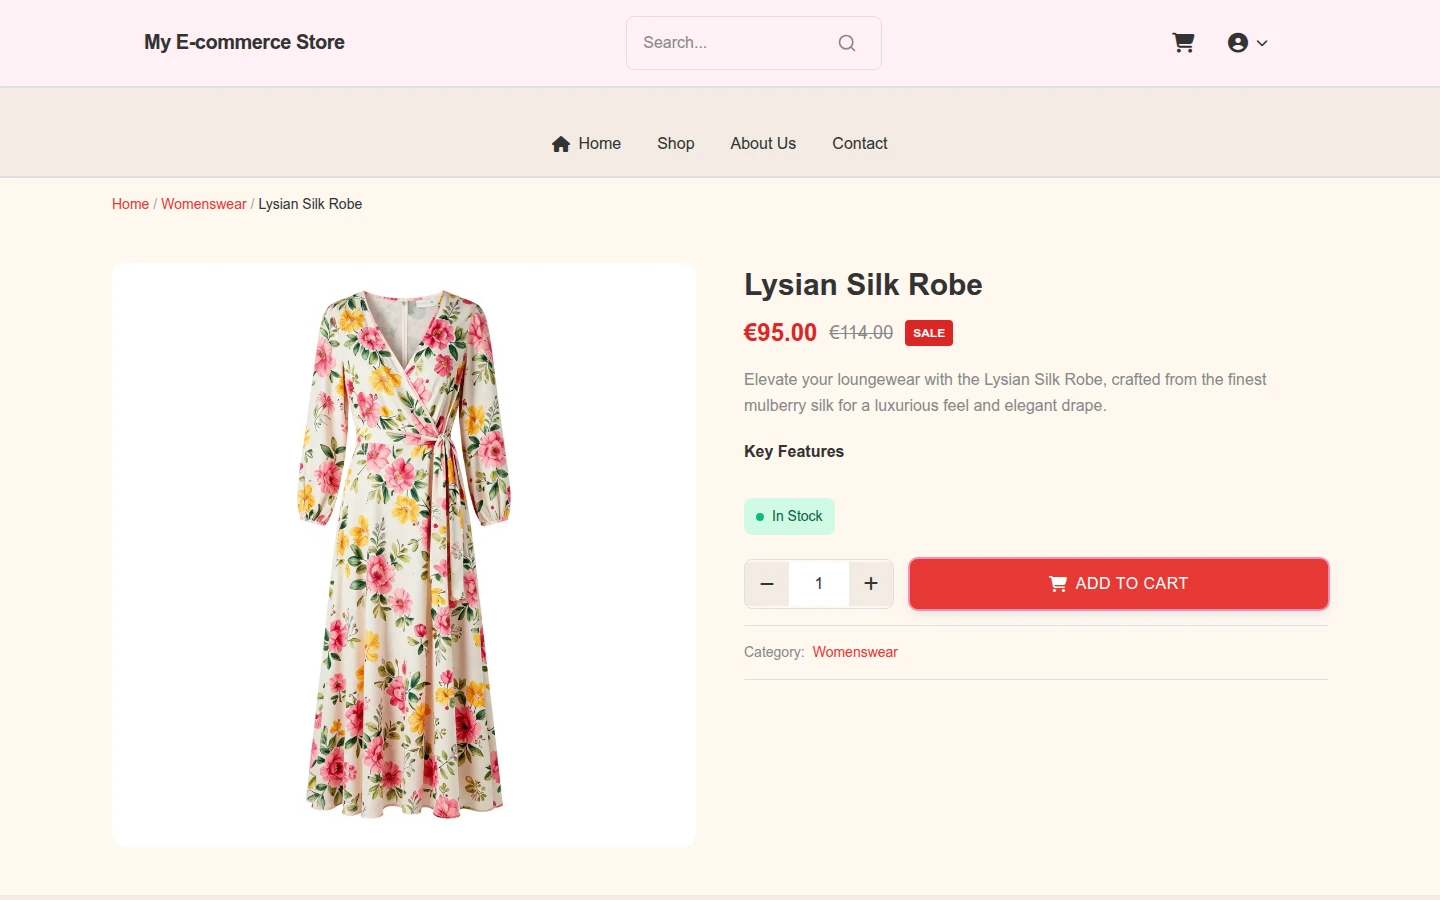
Task: Expand the account dropdown chevron
Action: 1262,43
